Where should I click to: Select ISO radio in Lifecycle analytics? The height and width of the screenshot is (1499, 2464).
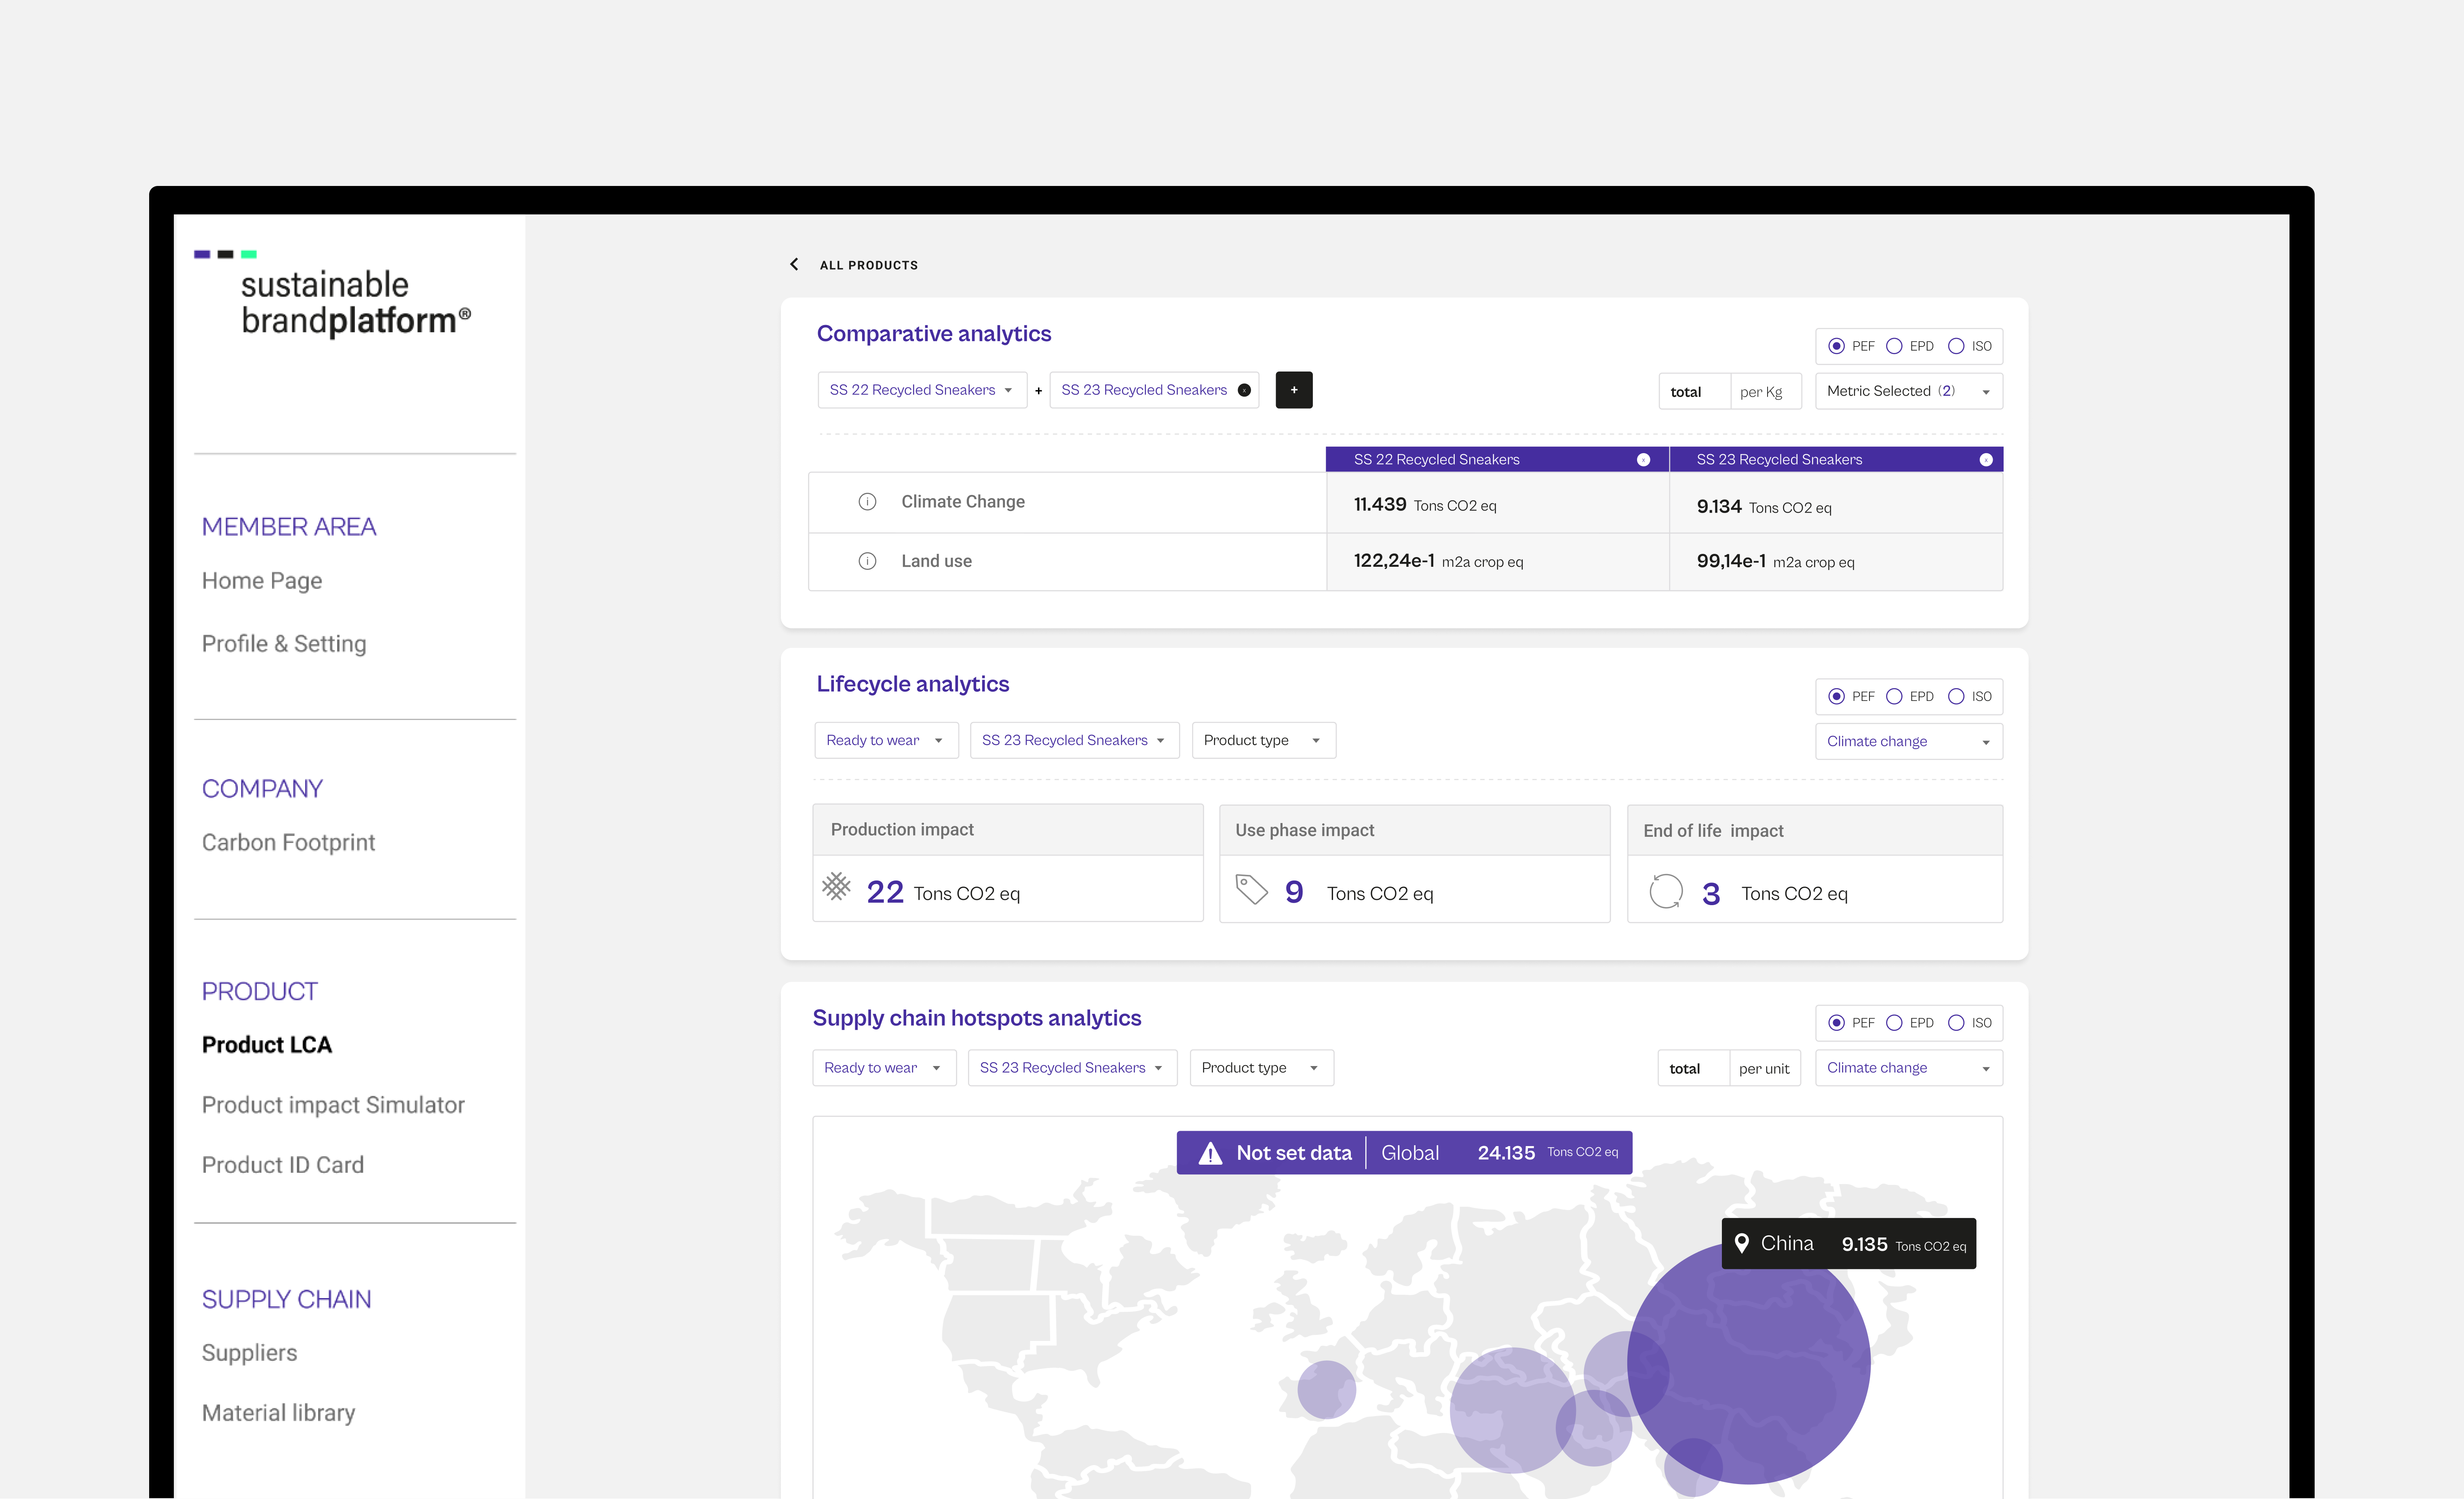[1956, 696]
